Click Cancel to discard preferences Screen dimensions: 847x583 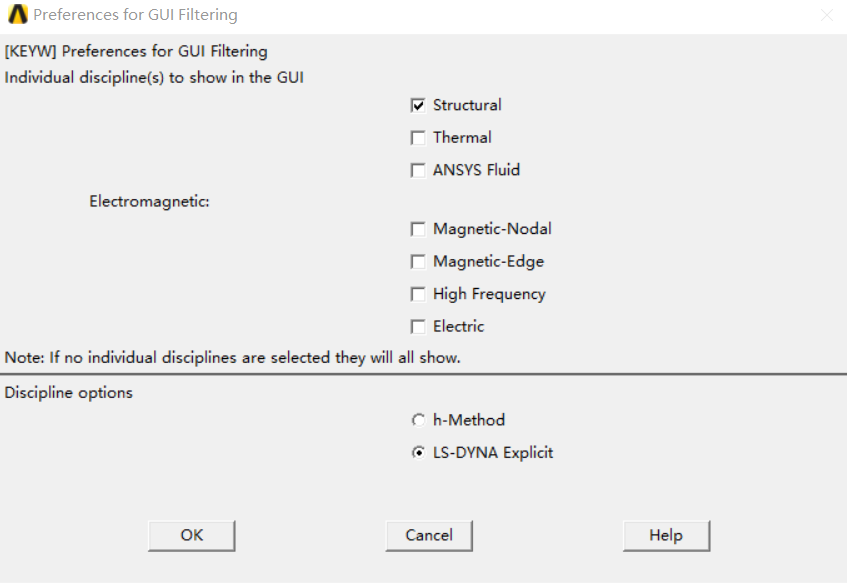tap(429, 535)
